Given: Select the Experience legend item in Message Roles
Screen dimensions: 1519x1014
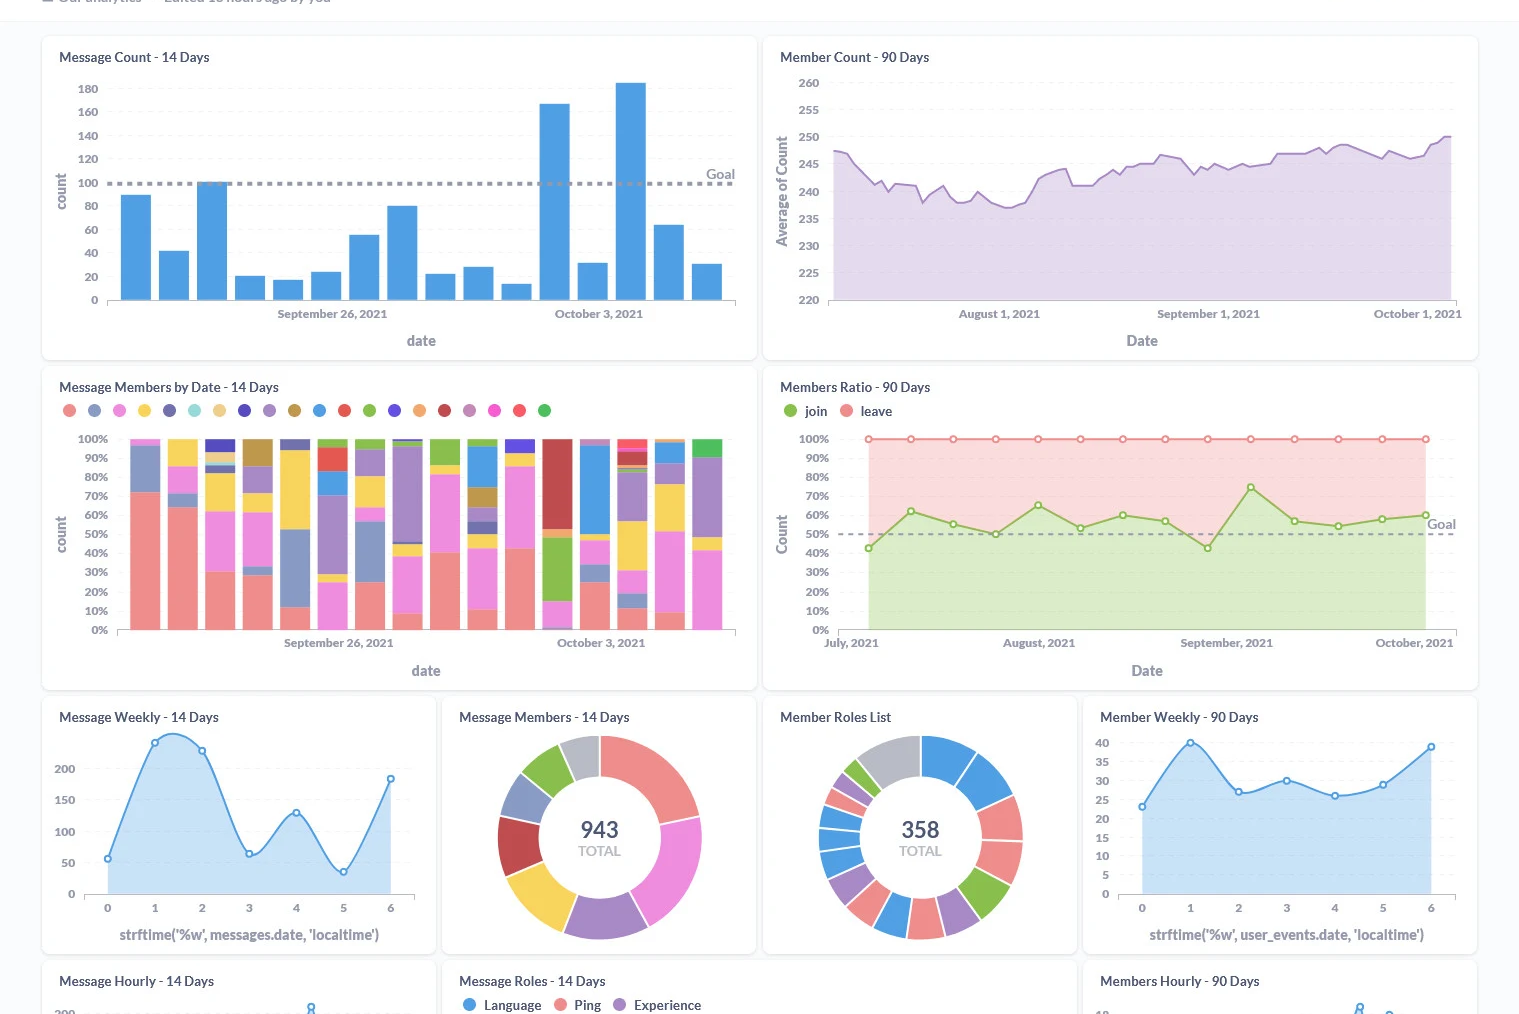Looking at the screenshot, I should point(657,1005).
